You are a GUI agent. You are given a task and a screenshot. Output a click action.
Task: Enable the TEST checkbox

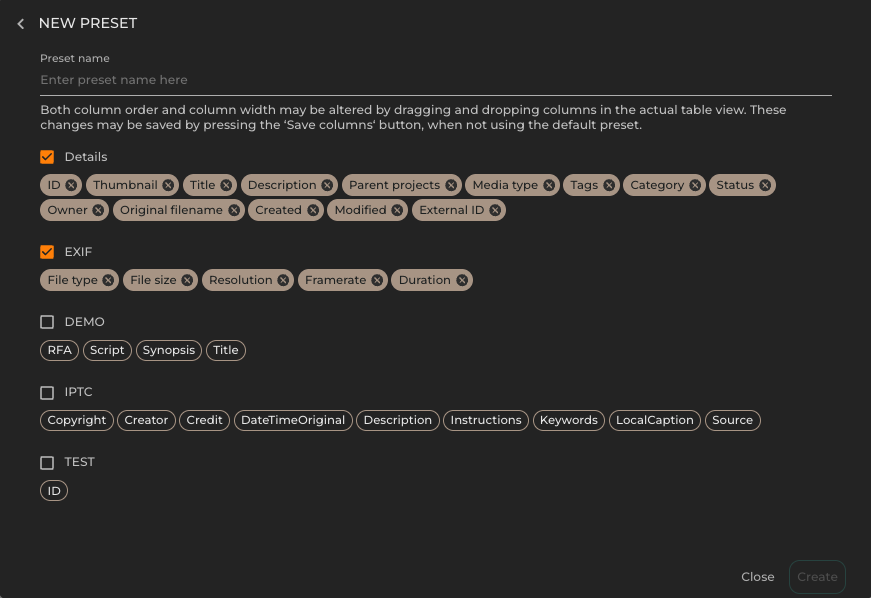46,461
